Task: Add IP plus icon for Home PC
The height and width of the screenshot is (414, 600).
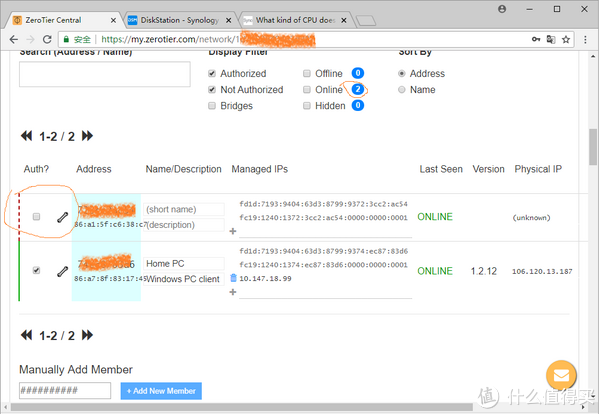Action: (233, 292)
